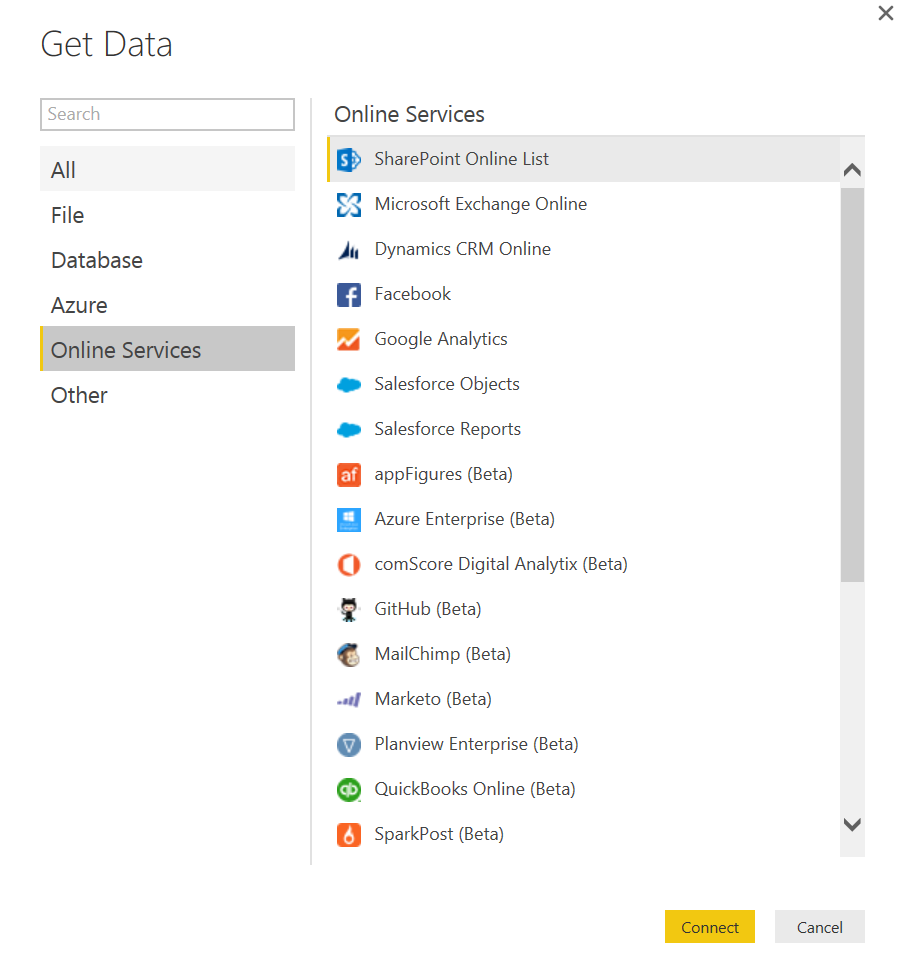904x973 pixels.
Task: Pick 'MailChimp (Beta)' label
Action: tap(442, 654)
